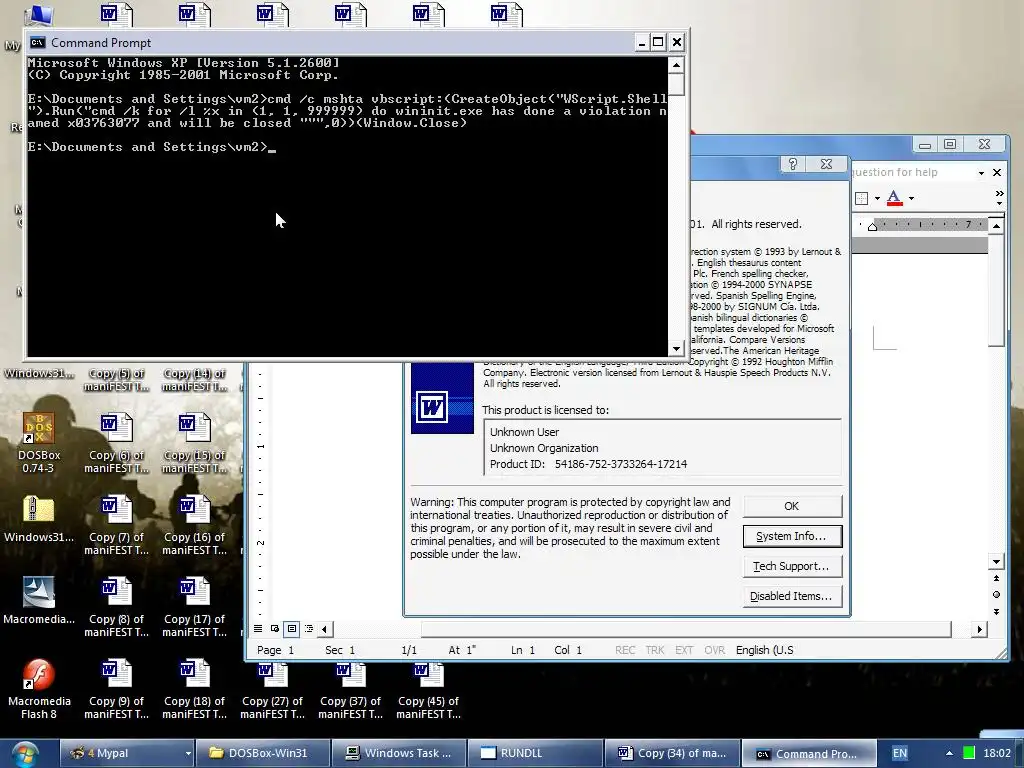Click the About dialog help question-mark button
This screenshot has width=1024, height=768.
792,164
